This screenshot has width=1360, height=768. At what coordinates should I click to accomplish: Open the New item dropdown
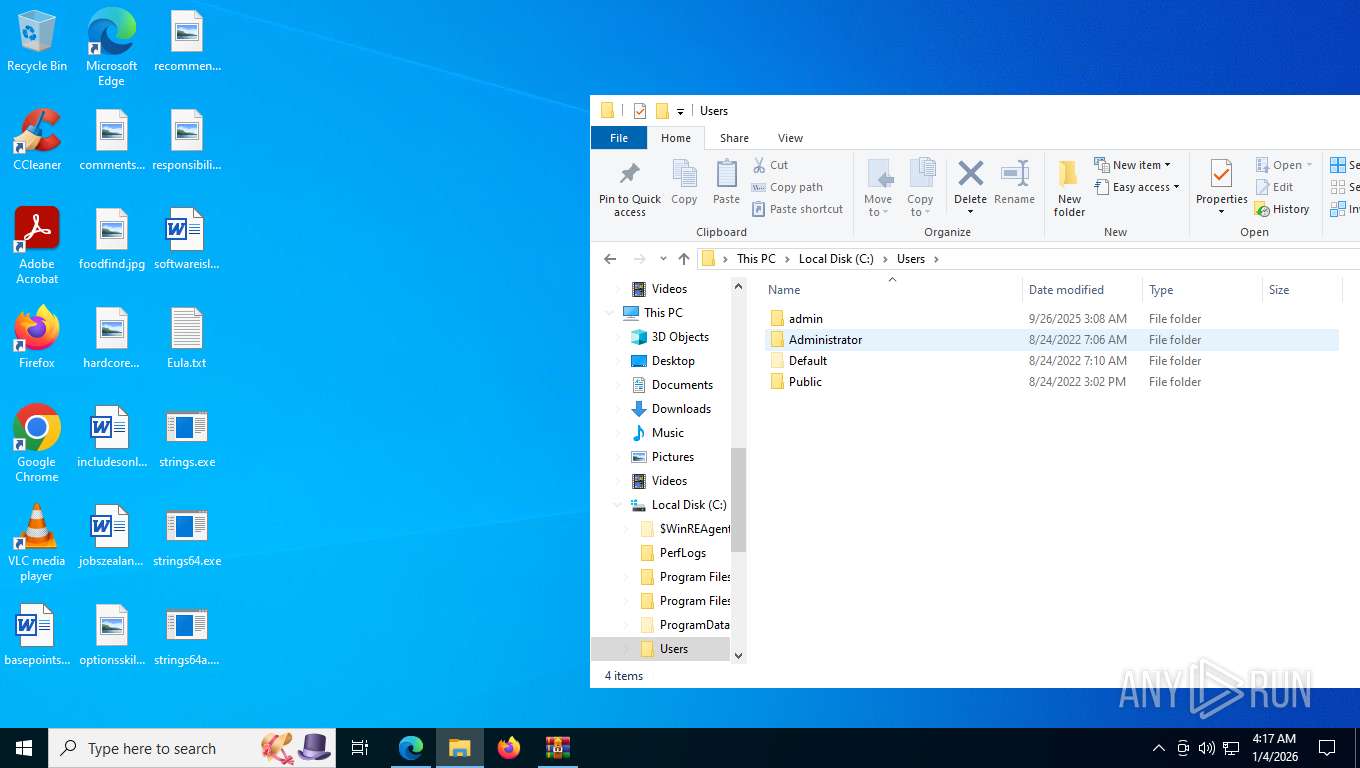click(1132, 165)
